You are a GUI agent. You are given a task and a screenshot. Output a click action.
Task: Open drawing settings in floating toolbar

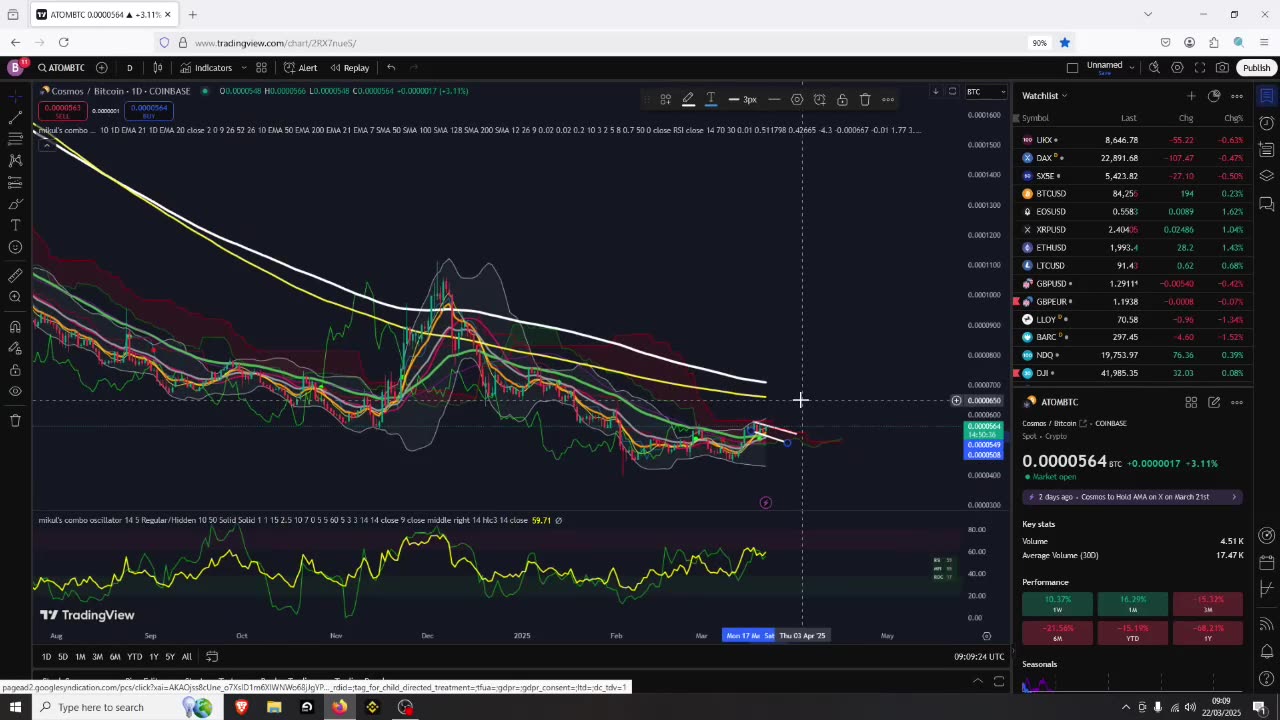(797, 100)
